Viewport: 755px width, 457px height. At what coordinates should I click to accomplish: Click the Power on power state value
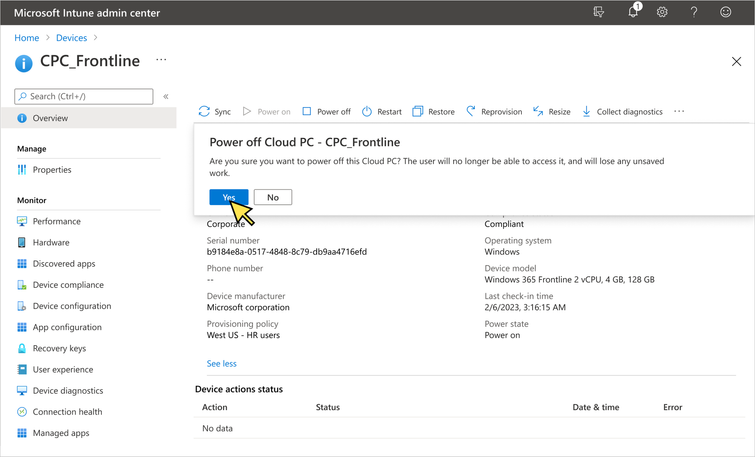(x=502, y=335)
